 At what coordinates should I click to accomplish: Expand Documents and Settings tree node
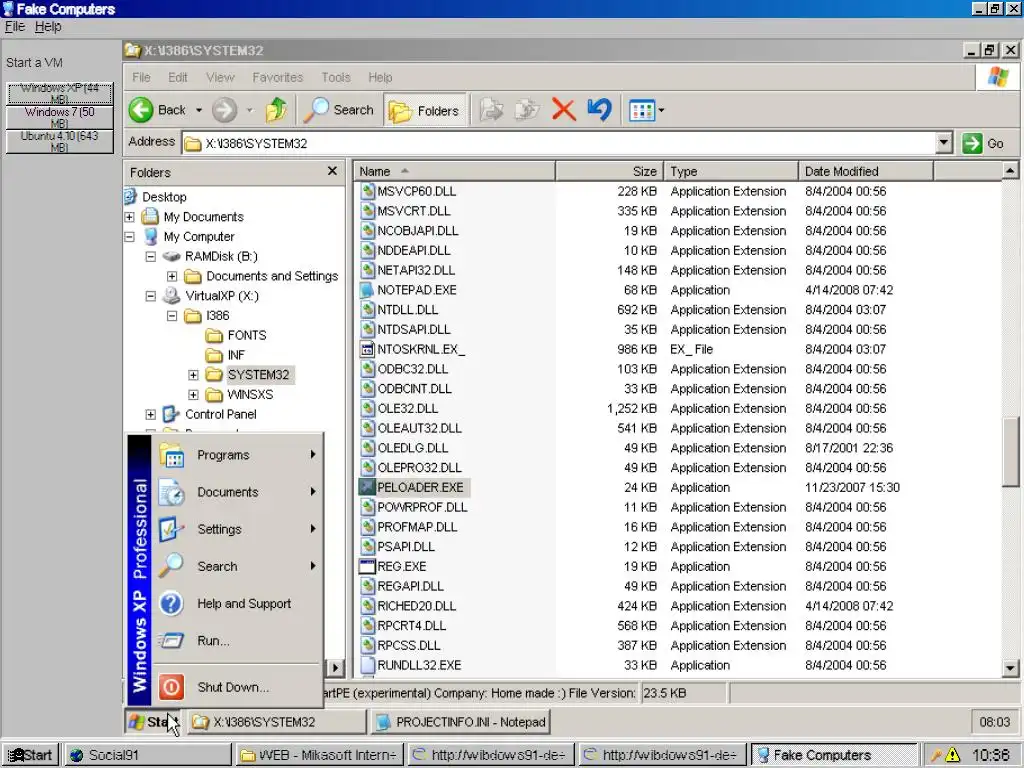(x=172, y=276)
